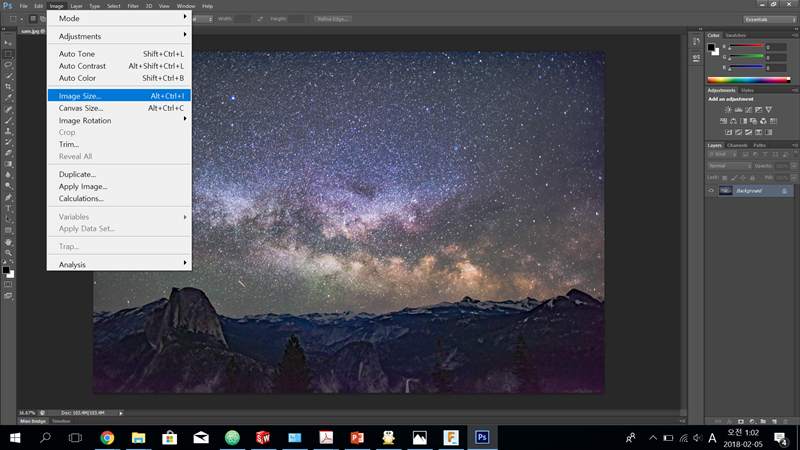Image resolution: width=800 pixels, height=450 pixels.
Task: Select the Eyedropper tool
Action: (8, 98)
